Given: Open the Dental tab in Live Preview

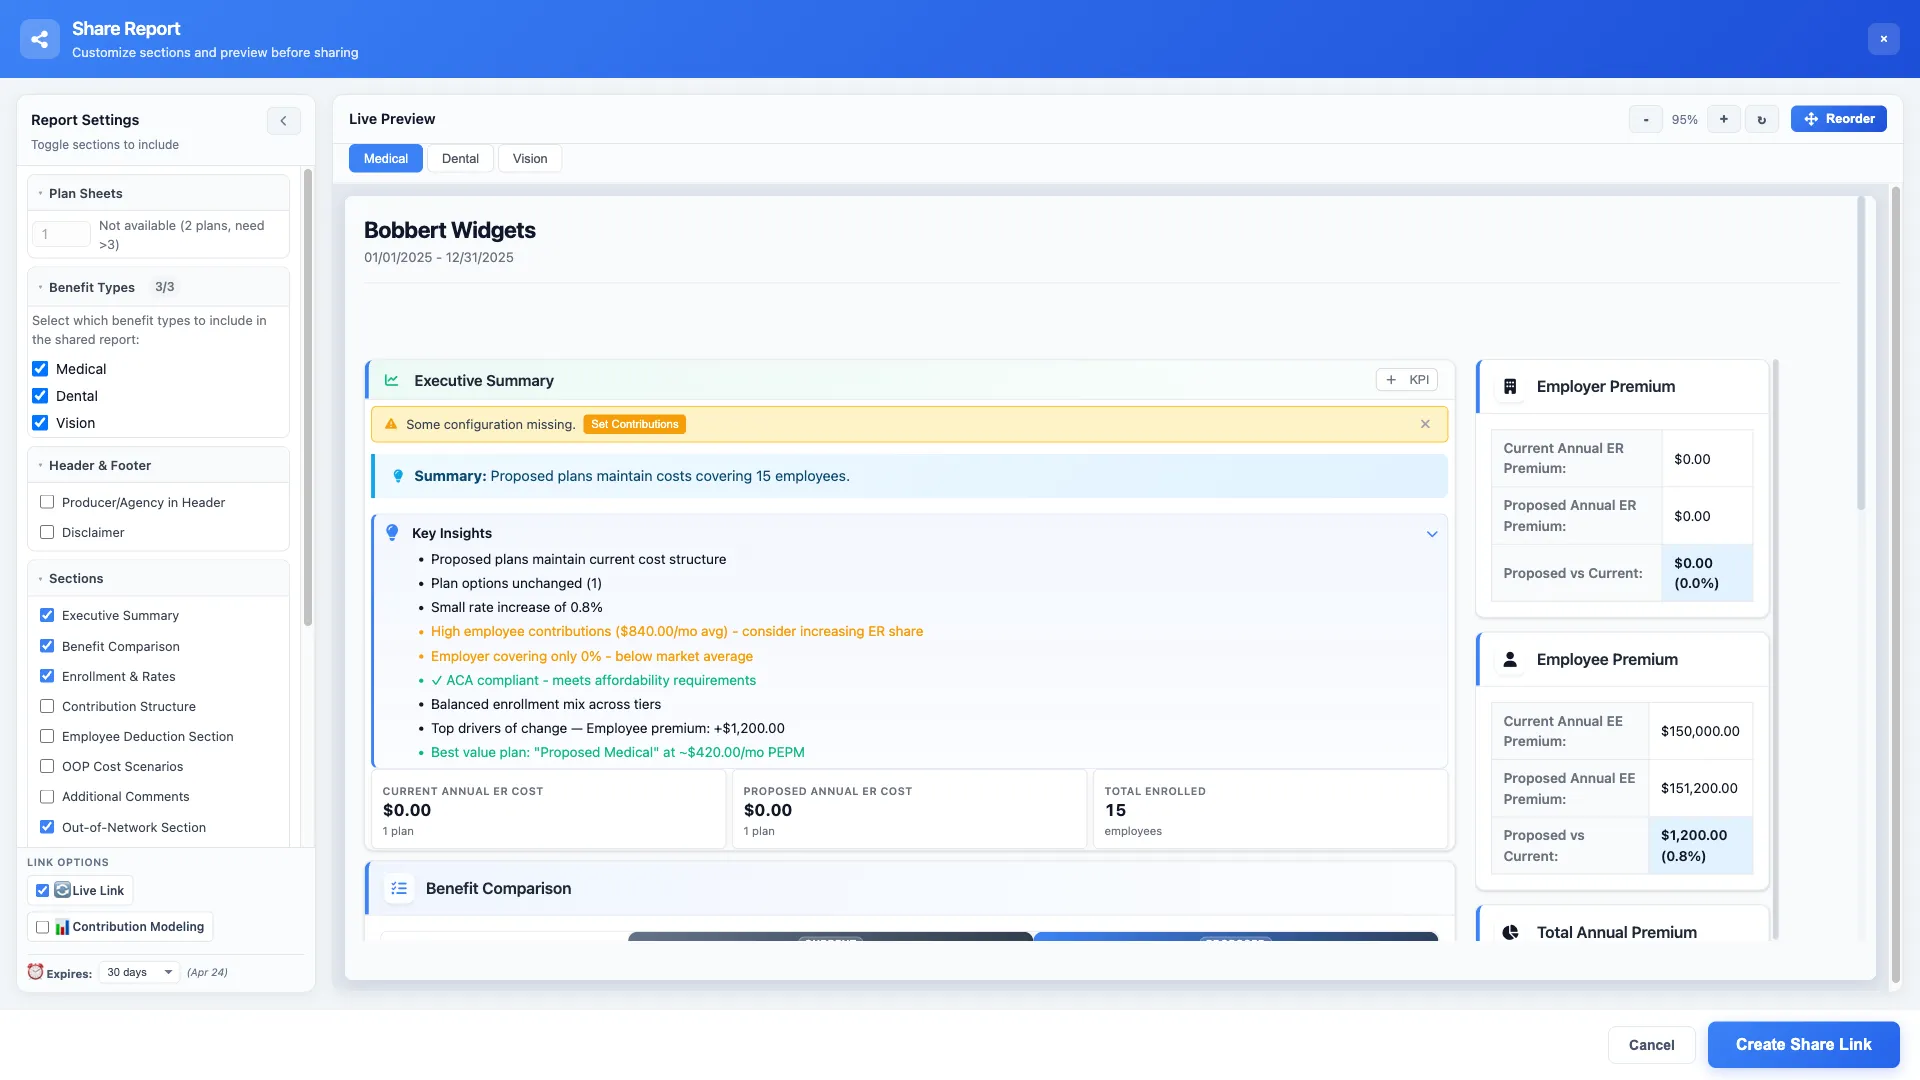Looking at the screenshot, I should coord(460,158).
